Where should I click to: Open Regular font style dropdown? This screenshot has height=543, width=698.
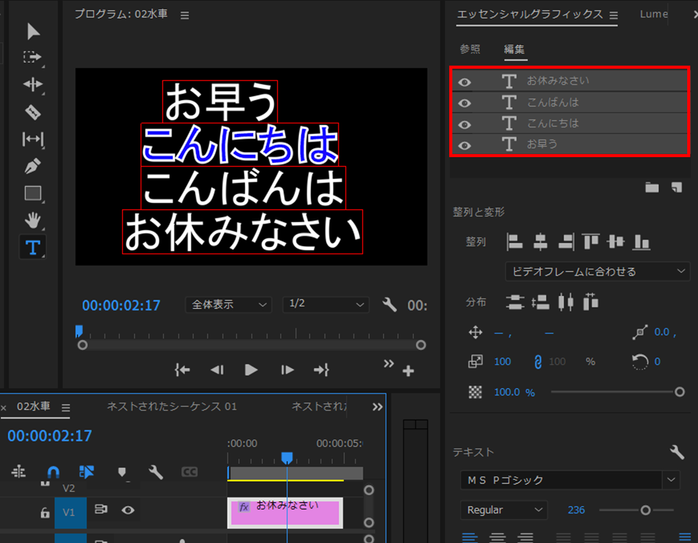[504, 510]
